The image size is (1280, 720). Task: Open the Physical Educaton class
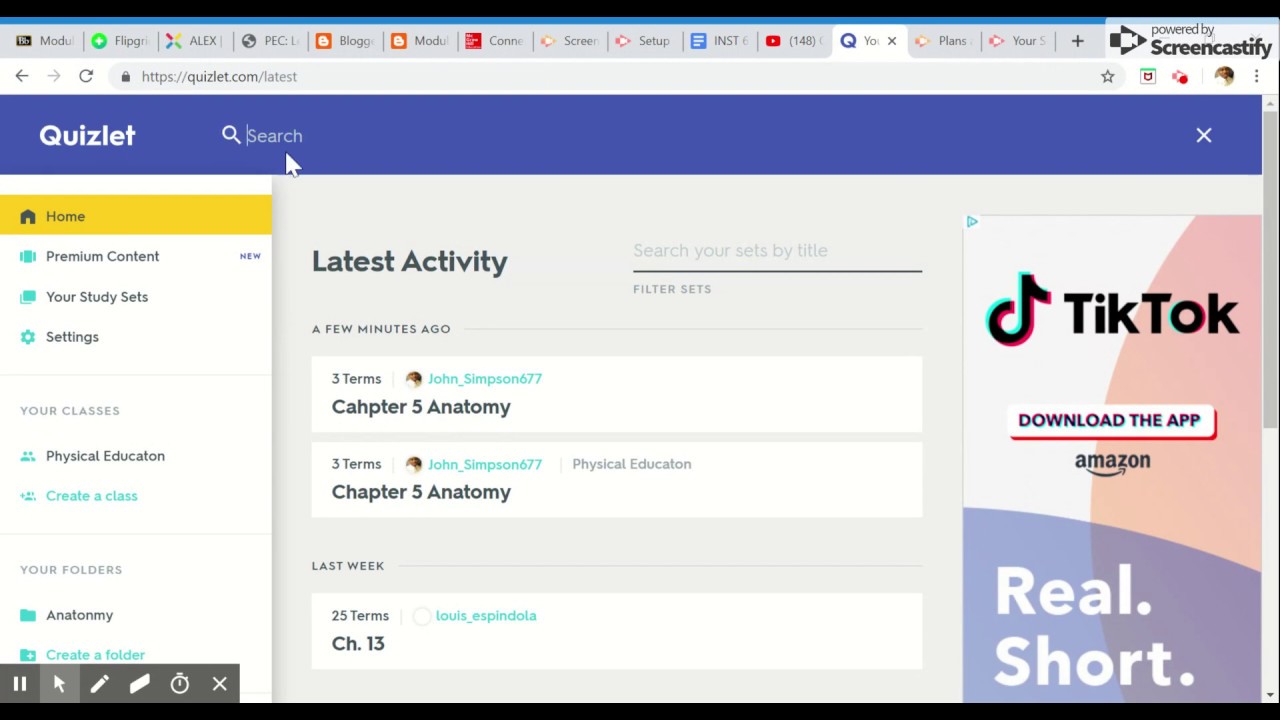click(x=105, y=456)
